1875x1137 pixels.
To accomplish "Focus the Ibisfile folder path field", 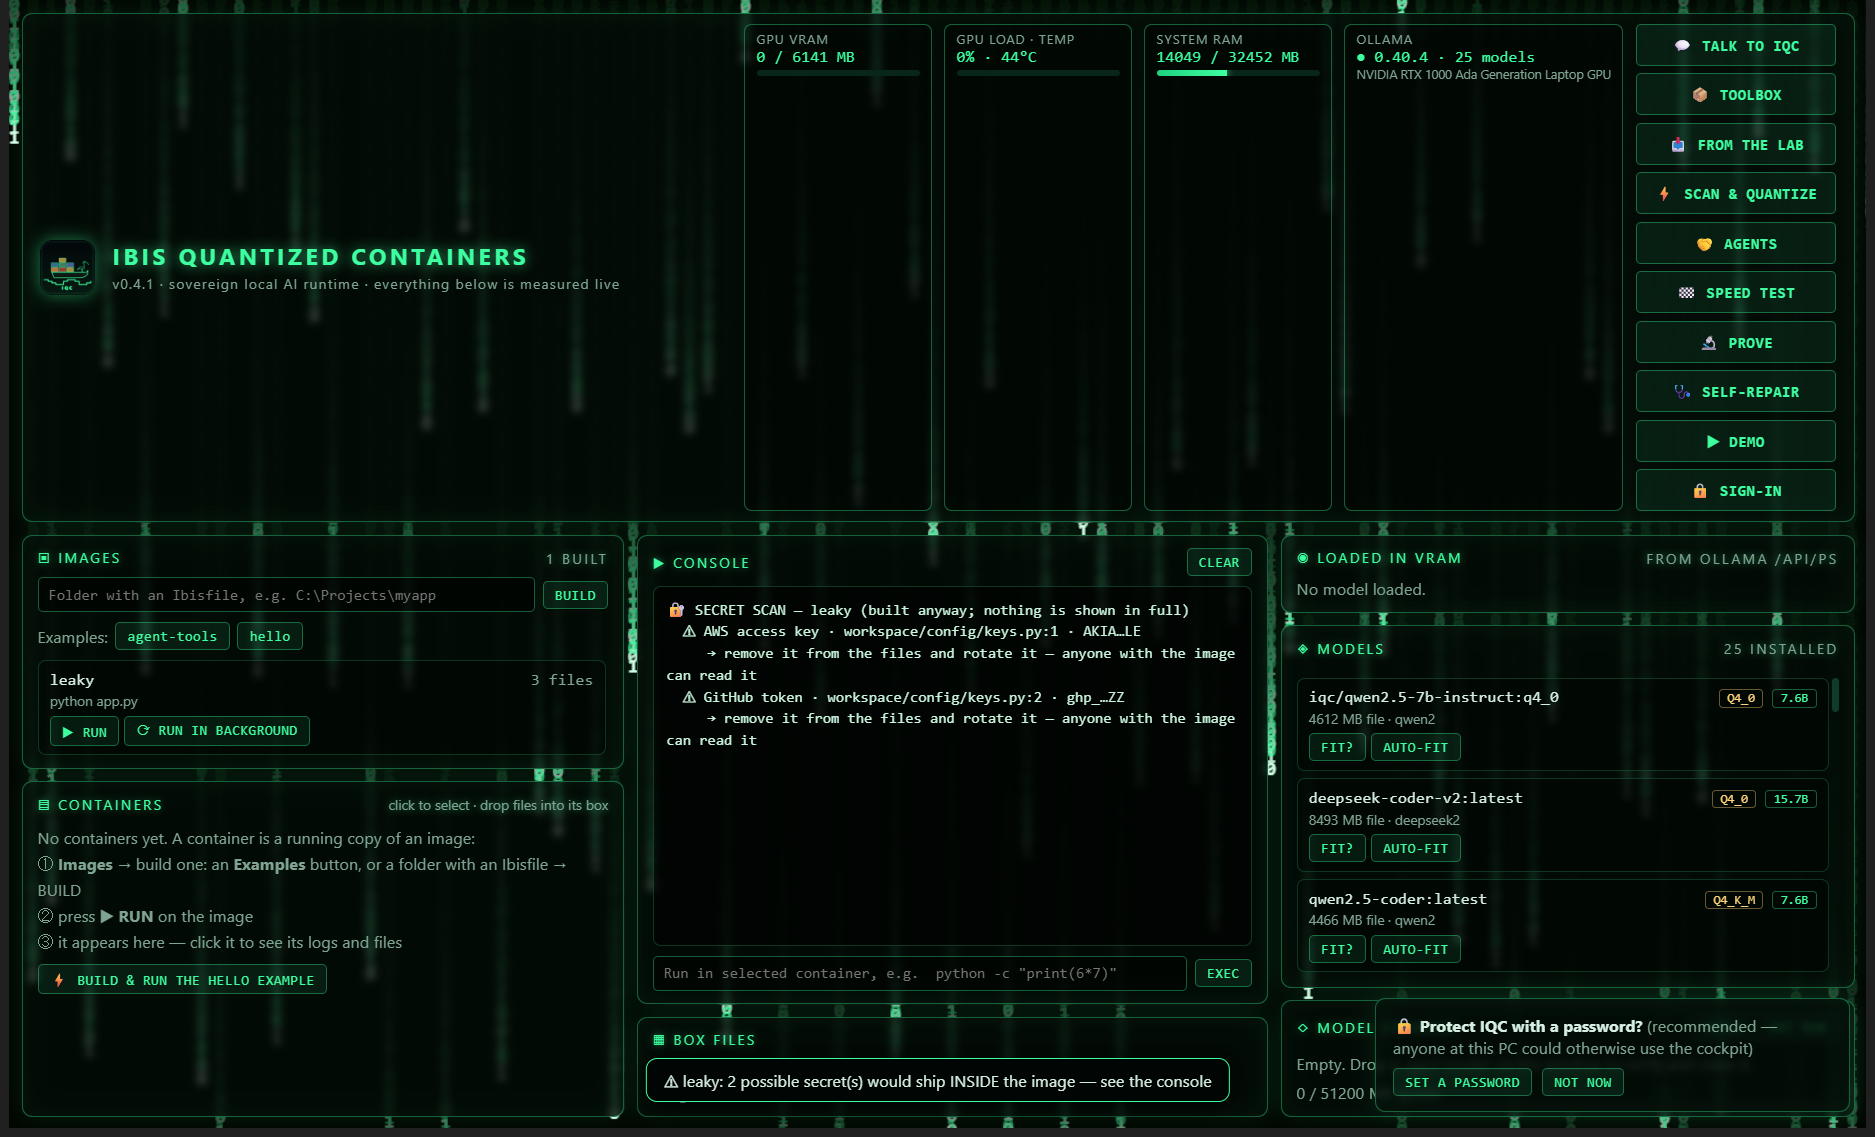I will click(x=286, y=595).
